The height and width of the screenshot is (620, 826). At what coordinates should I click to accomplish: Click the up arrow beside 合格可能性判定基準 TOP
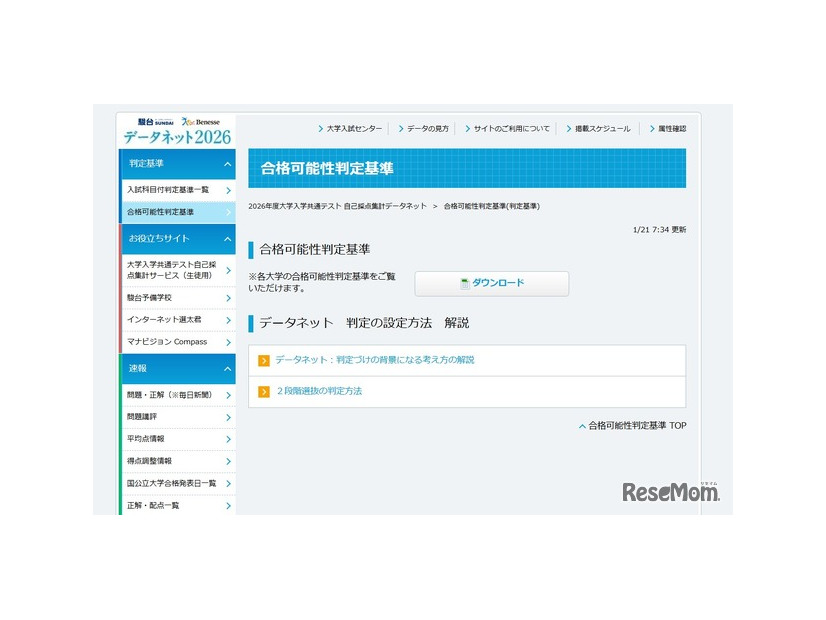click(581, 425)
